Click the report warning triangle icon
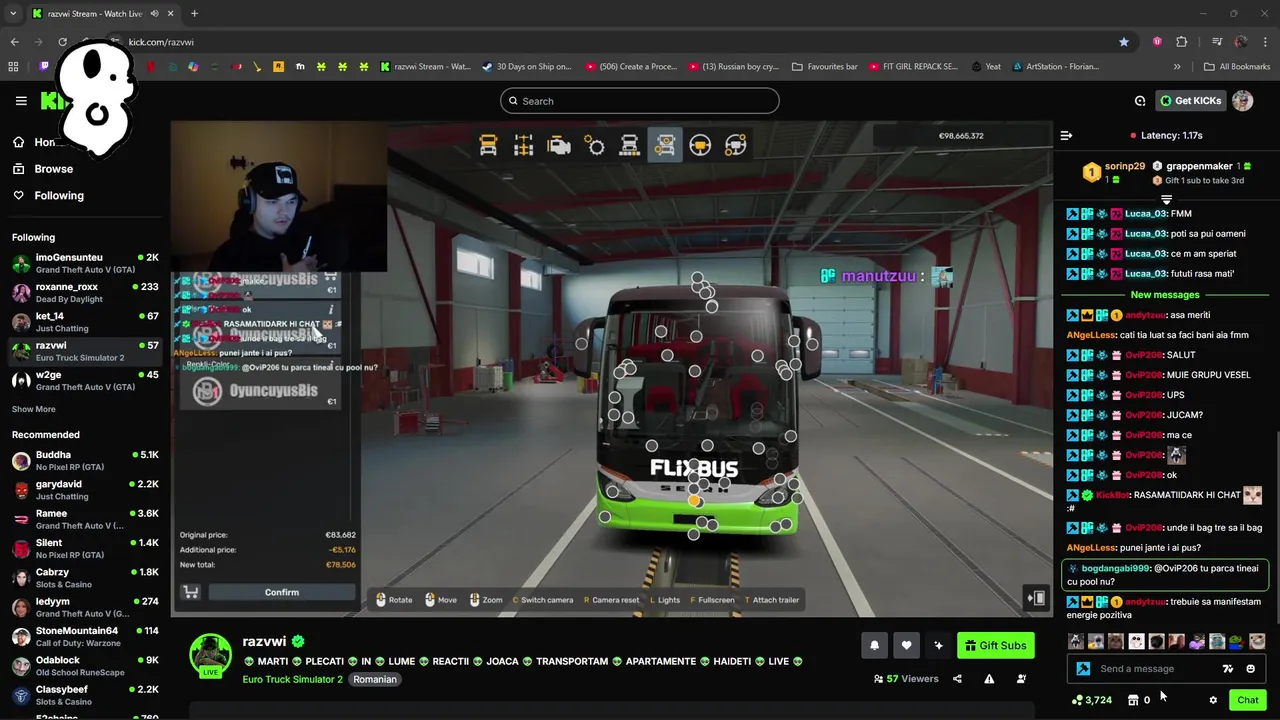The height and width of the screenshot is (720, 1280). [989, 679]
